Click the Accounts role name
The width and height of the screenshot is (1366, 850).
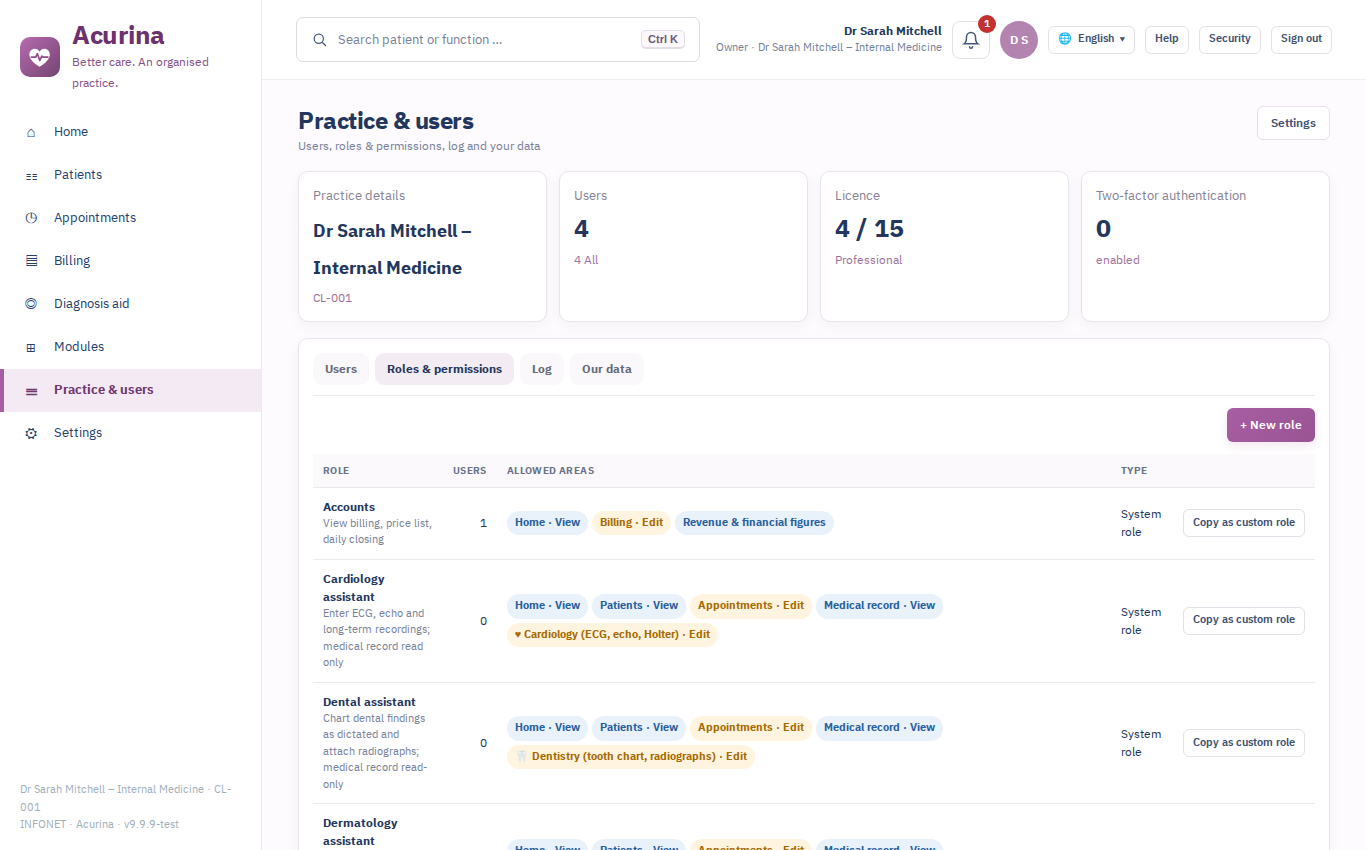pyautogui.click(x=349, y=507)
